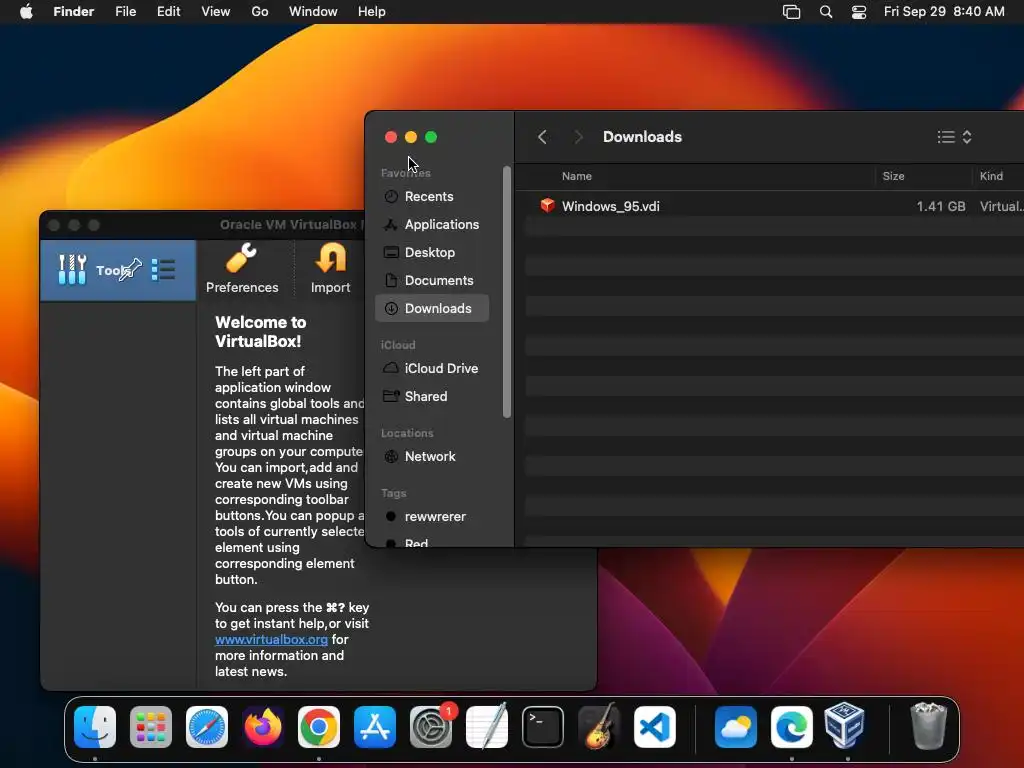1024x768 pixels.
Task: Open Applications in Finder sidebar
Action: pyautogui.click(x=432, y=225)
